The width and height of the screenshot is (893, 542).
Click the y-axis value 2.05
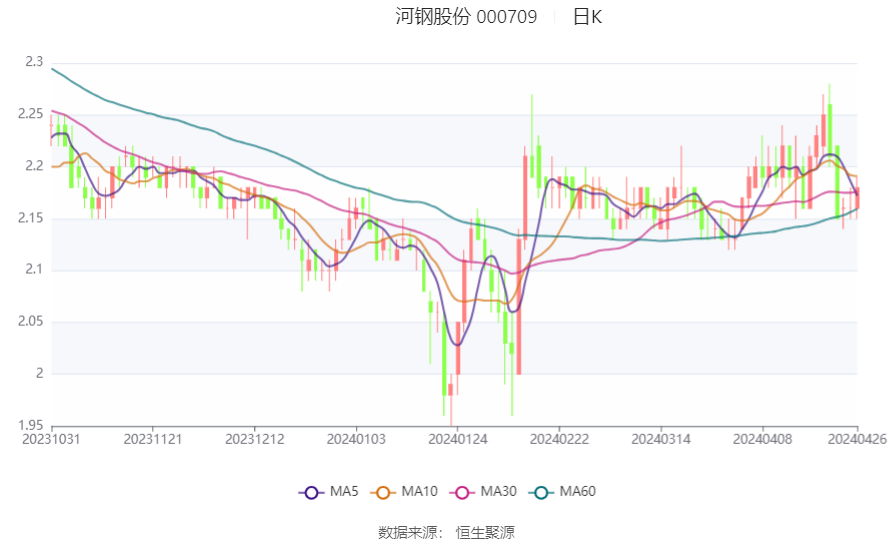pyautogui.click(x=31, y=322)
